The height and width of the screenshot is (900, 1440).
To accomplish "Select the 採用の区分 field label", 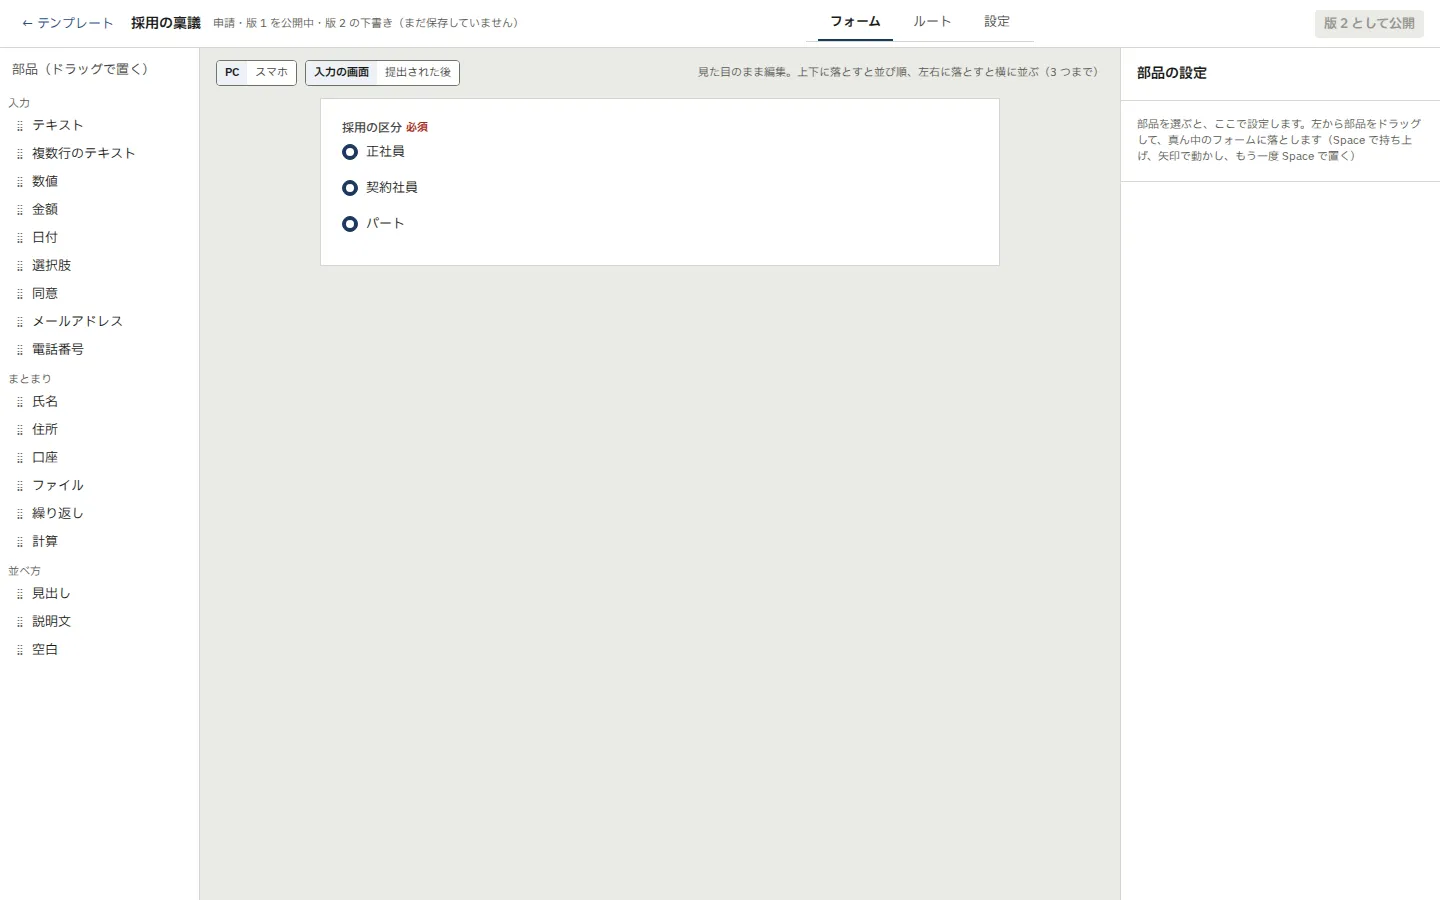I will [372, 128].
